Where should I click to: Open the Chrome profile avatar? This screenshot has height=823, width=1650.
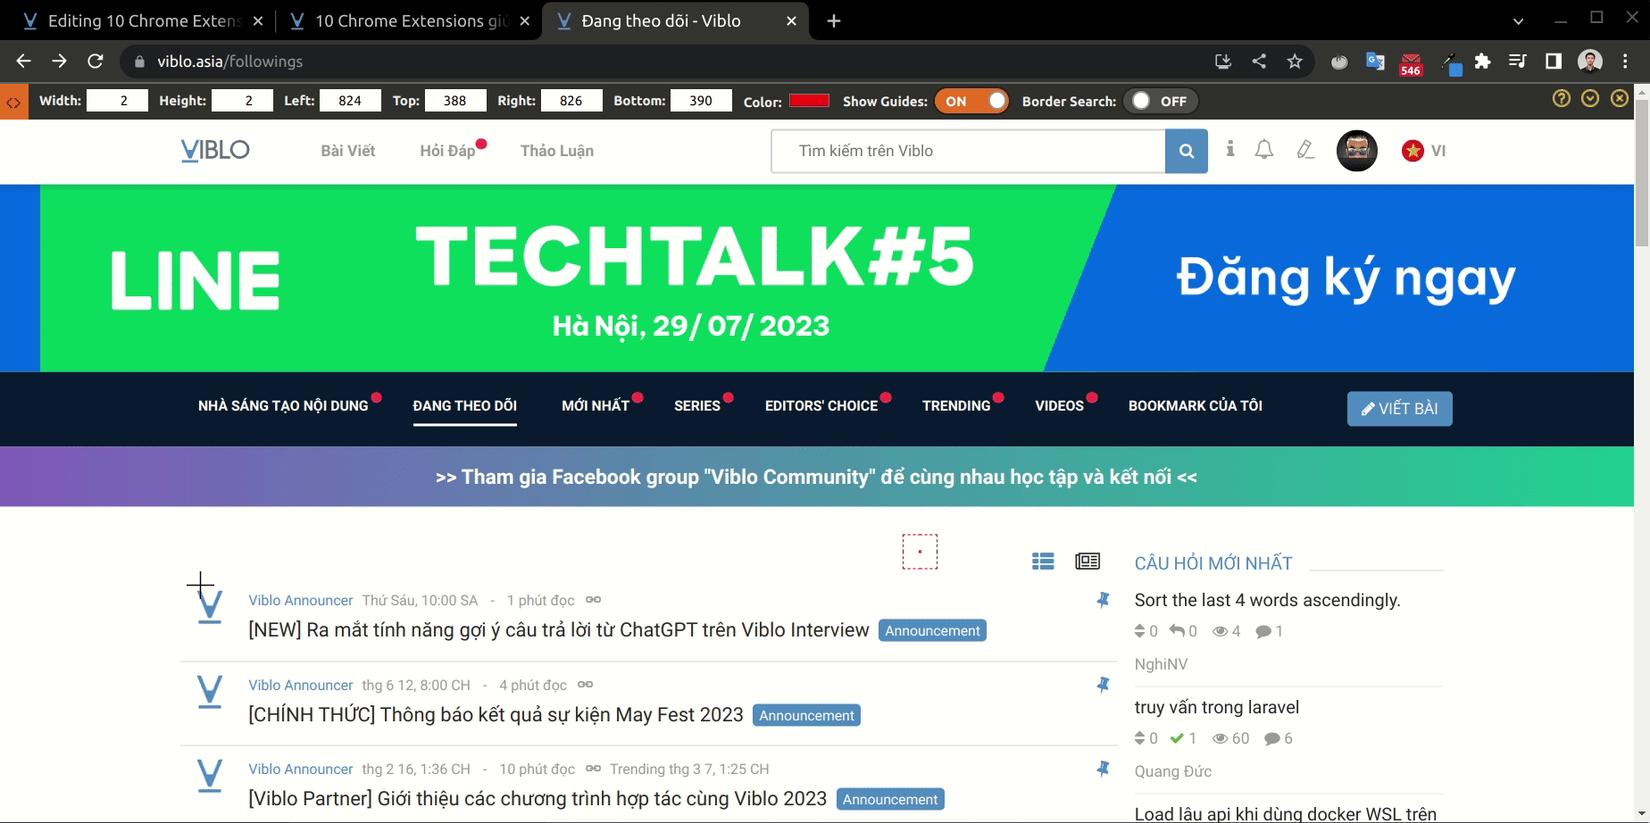click(1590, 61)
